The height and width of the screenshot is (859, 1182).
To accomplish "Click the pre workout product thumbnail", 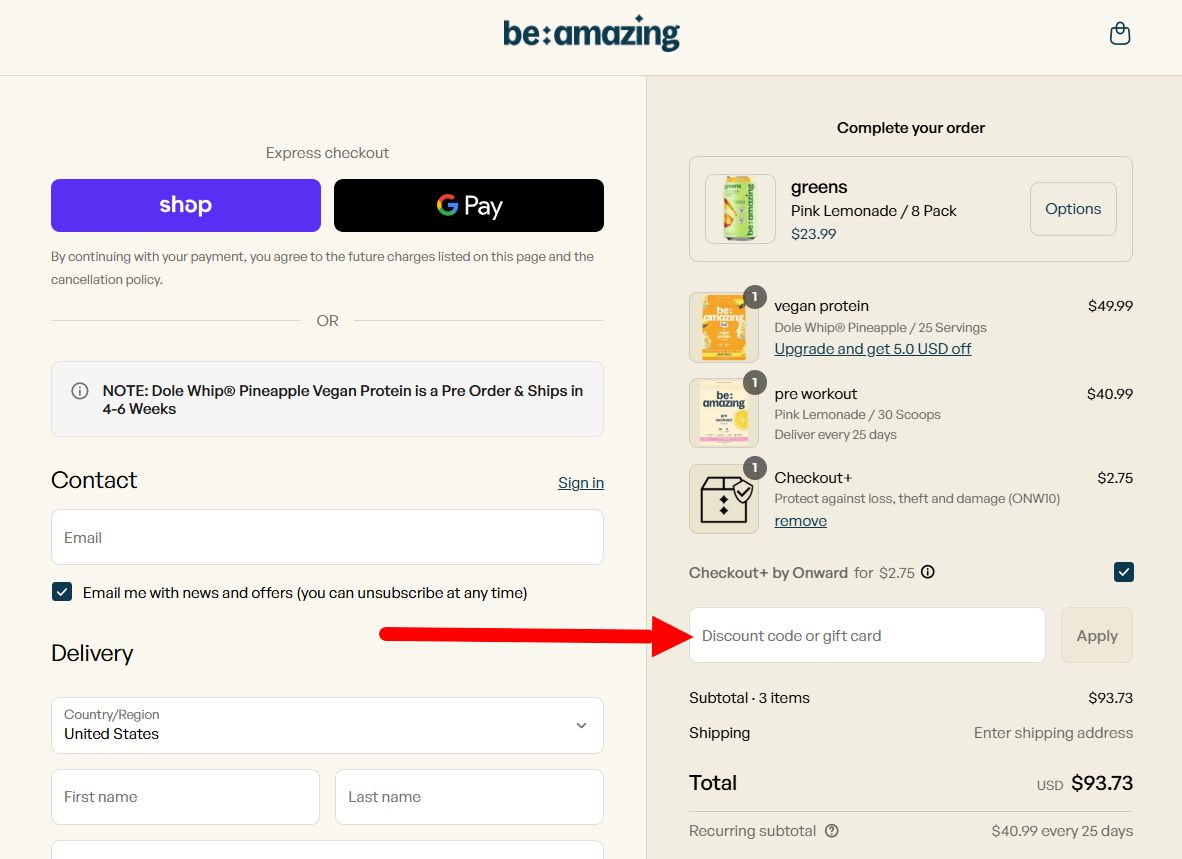I will click(x=724, y=413).
